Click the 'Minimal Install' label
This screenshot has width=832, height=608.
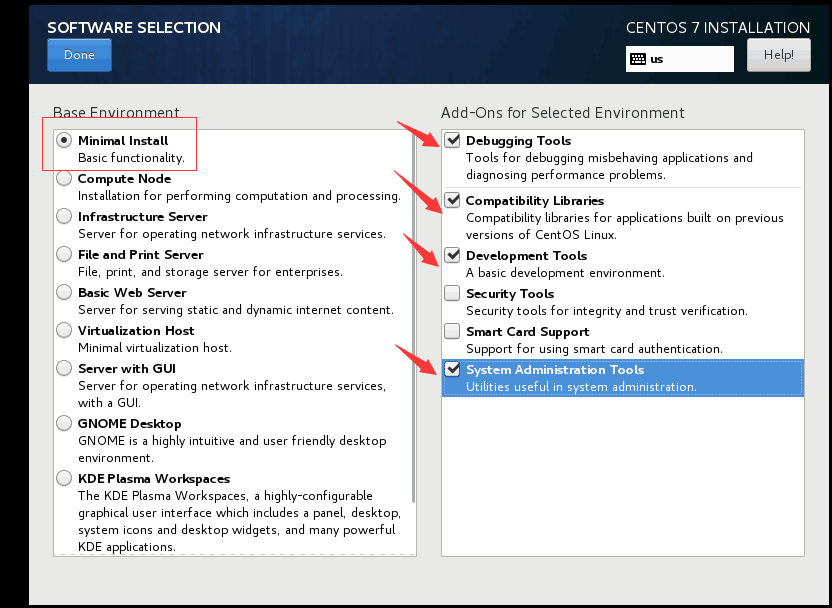[x=123, y=141]
